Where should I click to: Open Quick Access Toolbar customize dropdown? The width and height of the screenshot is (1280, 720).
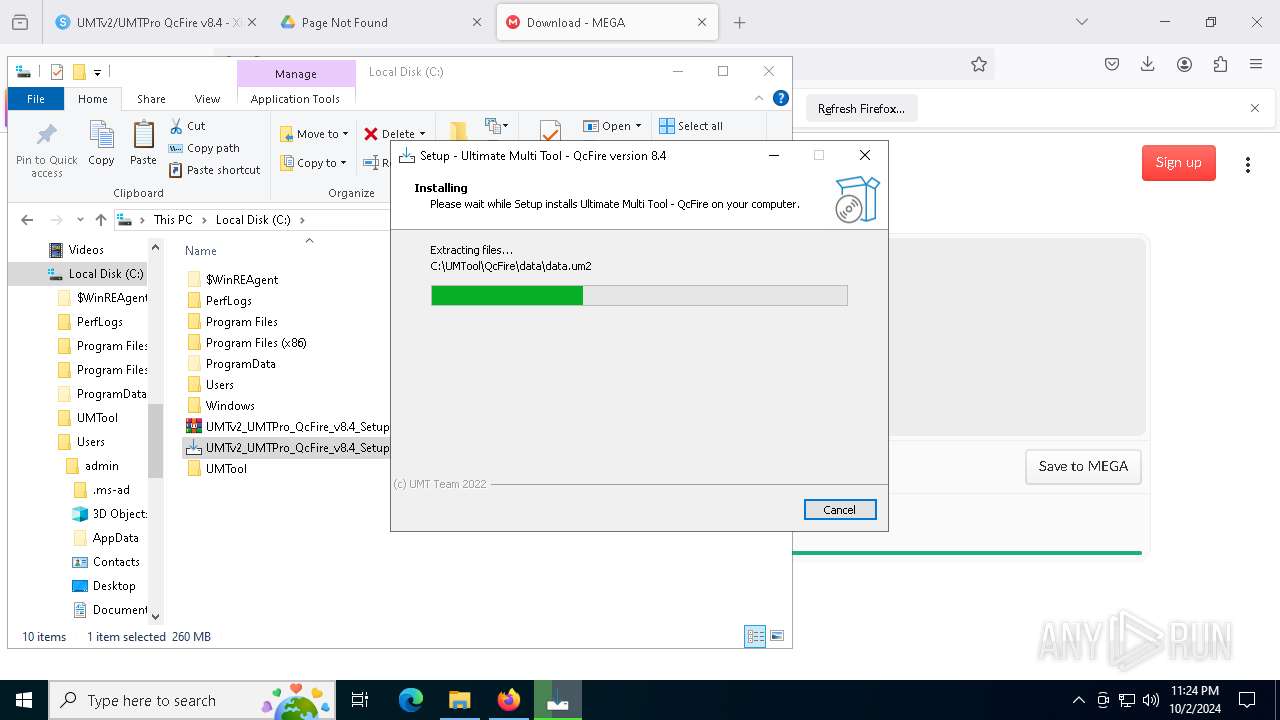[x=97, y=72]
